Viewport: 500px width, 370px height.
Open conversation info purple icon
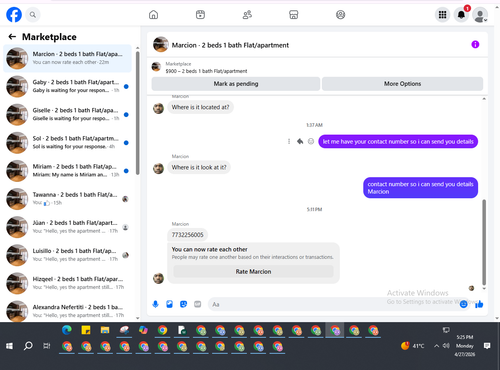(x=475, y=44)
